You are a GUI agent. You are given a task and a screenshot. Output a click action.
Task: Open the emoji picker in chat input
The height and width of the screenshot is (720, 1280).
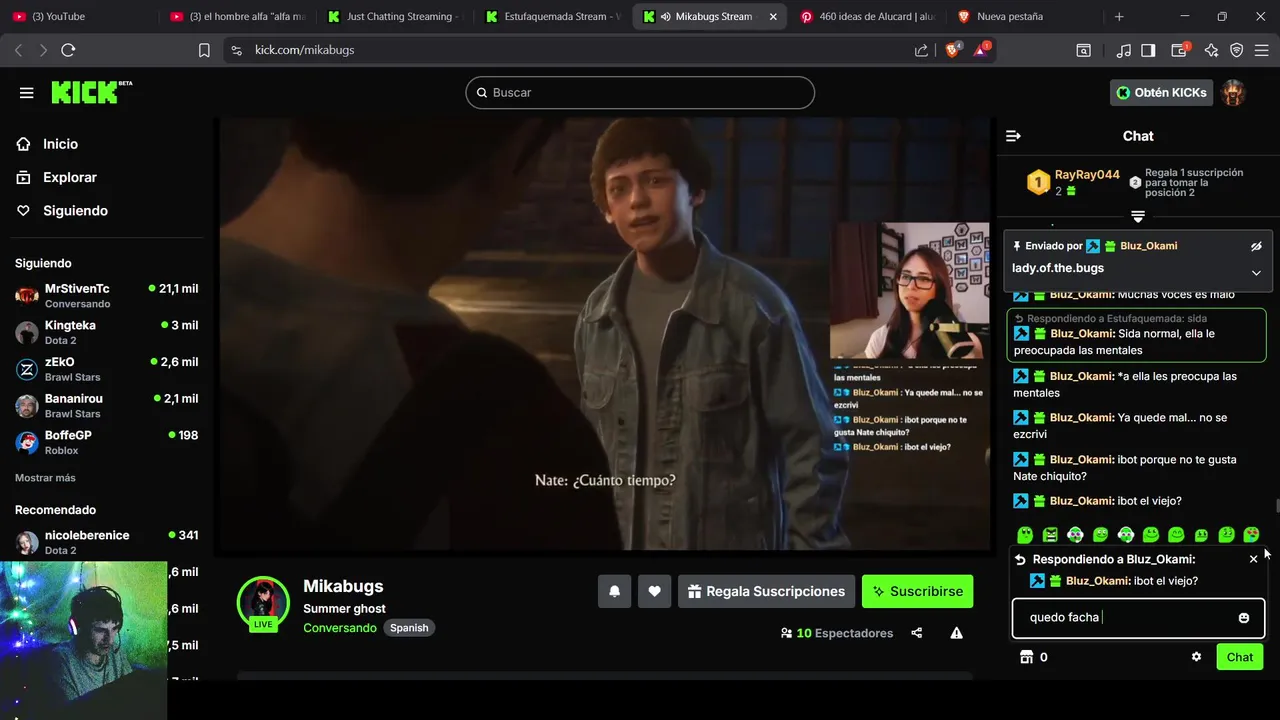[1244, 618]
